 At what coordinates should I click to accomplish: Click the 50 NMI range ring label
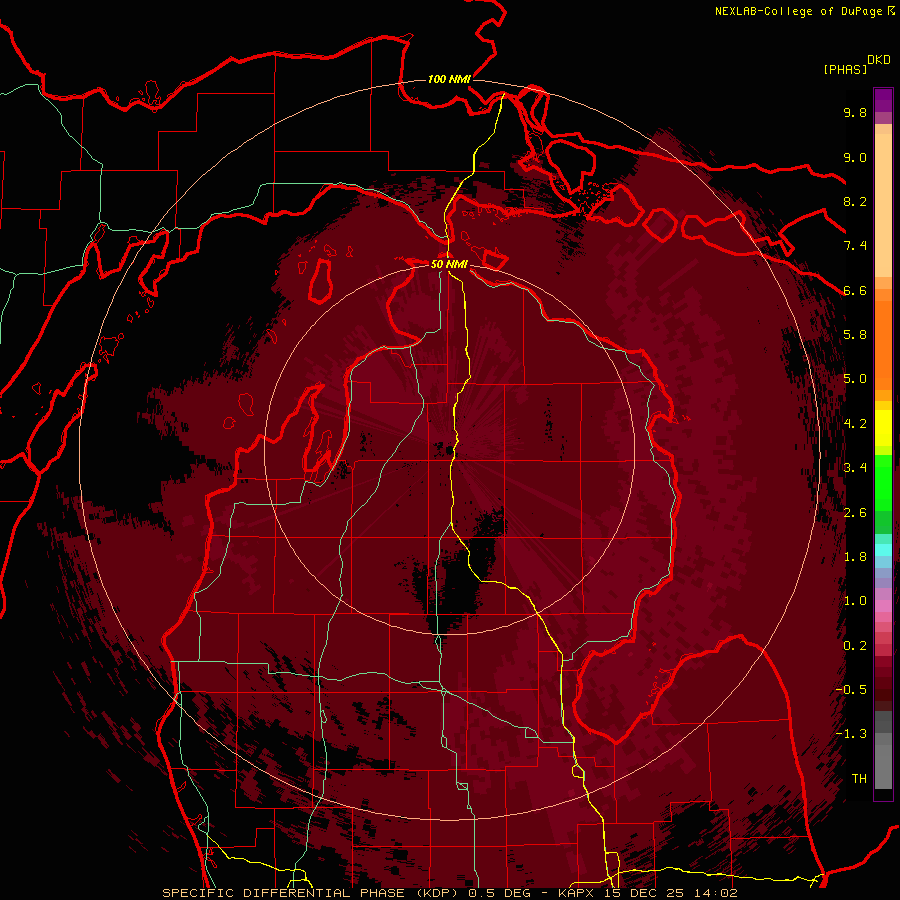pyautogui.click(x=449, y=264)
